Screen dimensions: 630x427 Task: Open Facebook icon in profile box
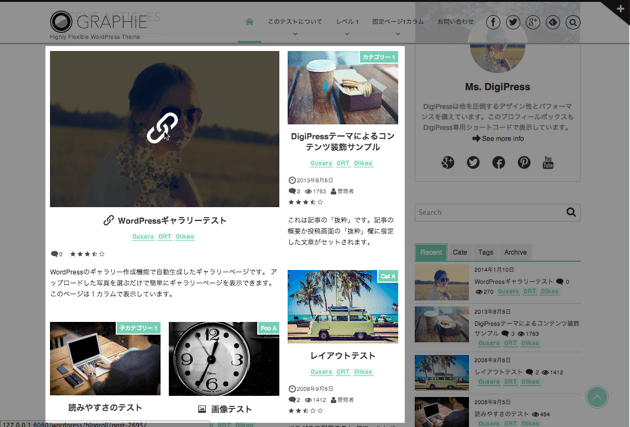click(x=499, y=162)
